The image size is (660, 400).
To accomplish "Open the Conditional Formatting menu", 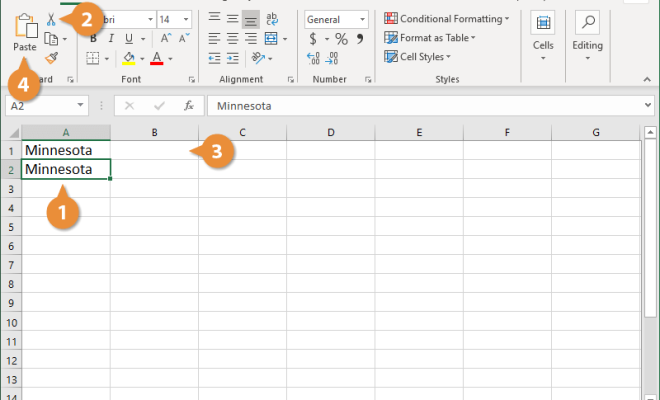I will pyautogui.click(x=447, y=19).
